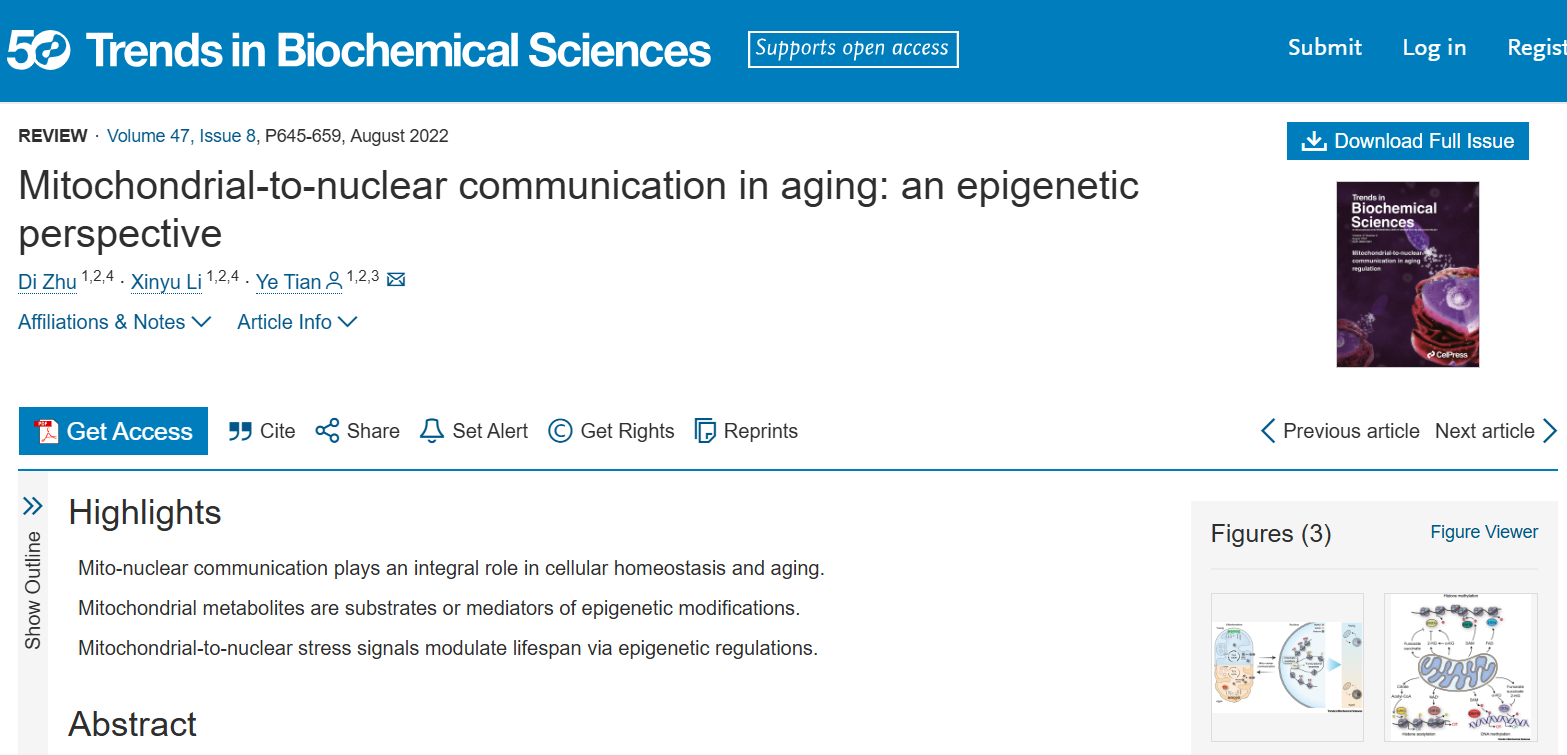1567x755 pixels.
Task: Open the second figure thumbnail showing mitochondria
Action: 1460,667
